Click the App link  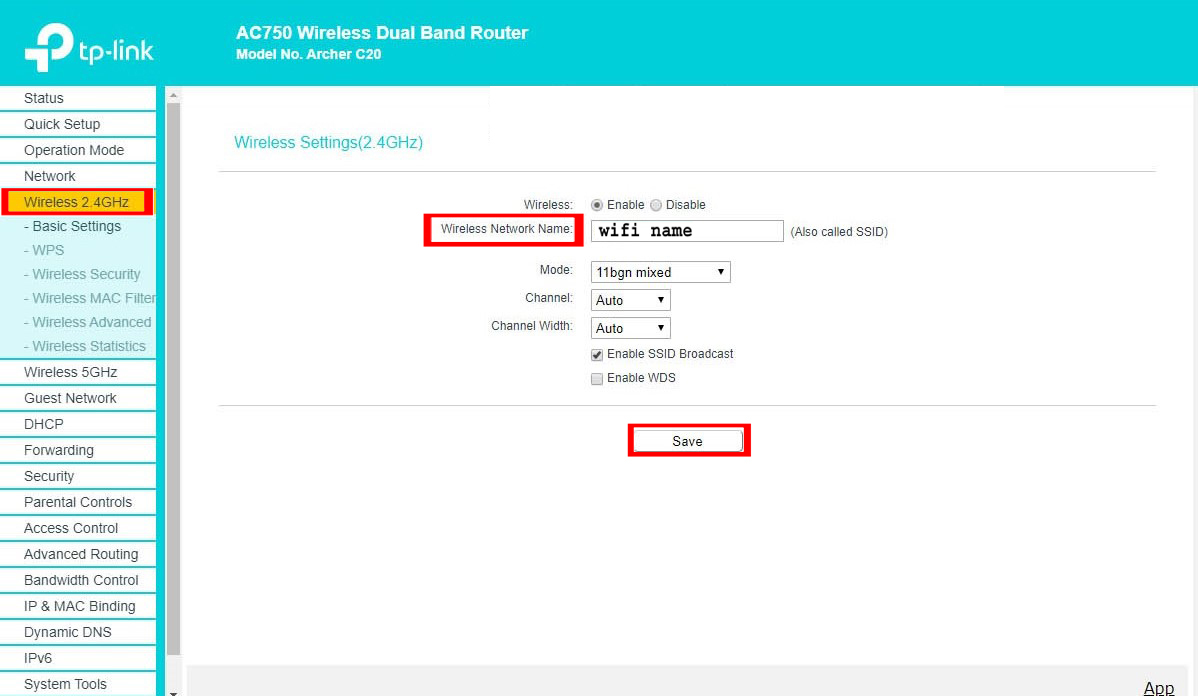click(x=1158, y=687)
